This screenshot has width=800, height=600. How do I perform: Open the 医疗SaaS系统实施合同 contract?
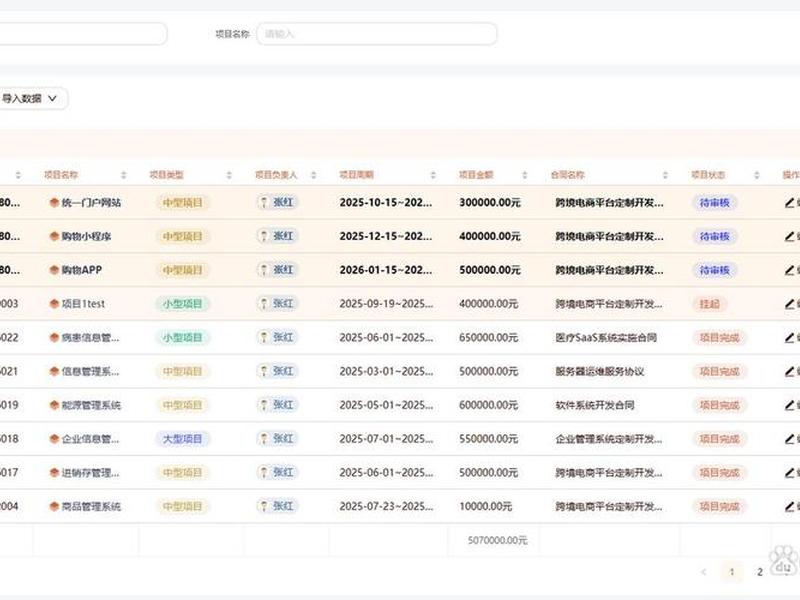coord(606,337)
